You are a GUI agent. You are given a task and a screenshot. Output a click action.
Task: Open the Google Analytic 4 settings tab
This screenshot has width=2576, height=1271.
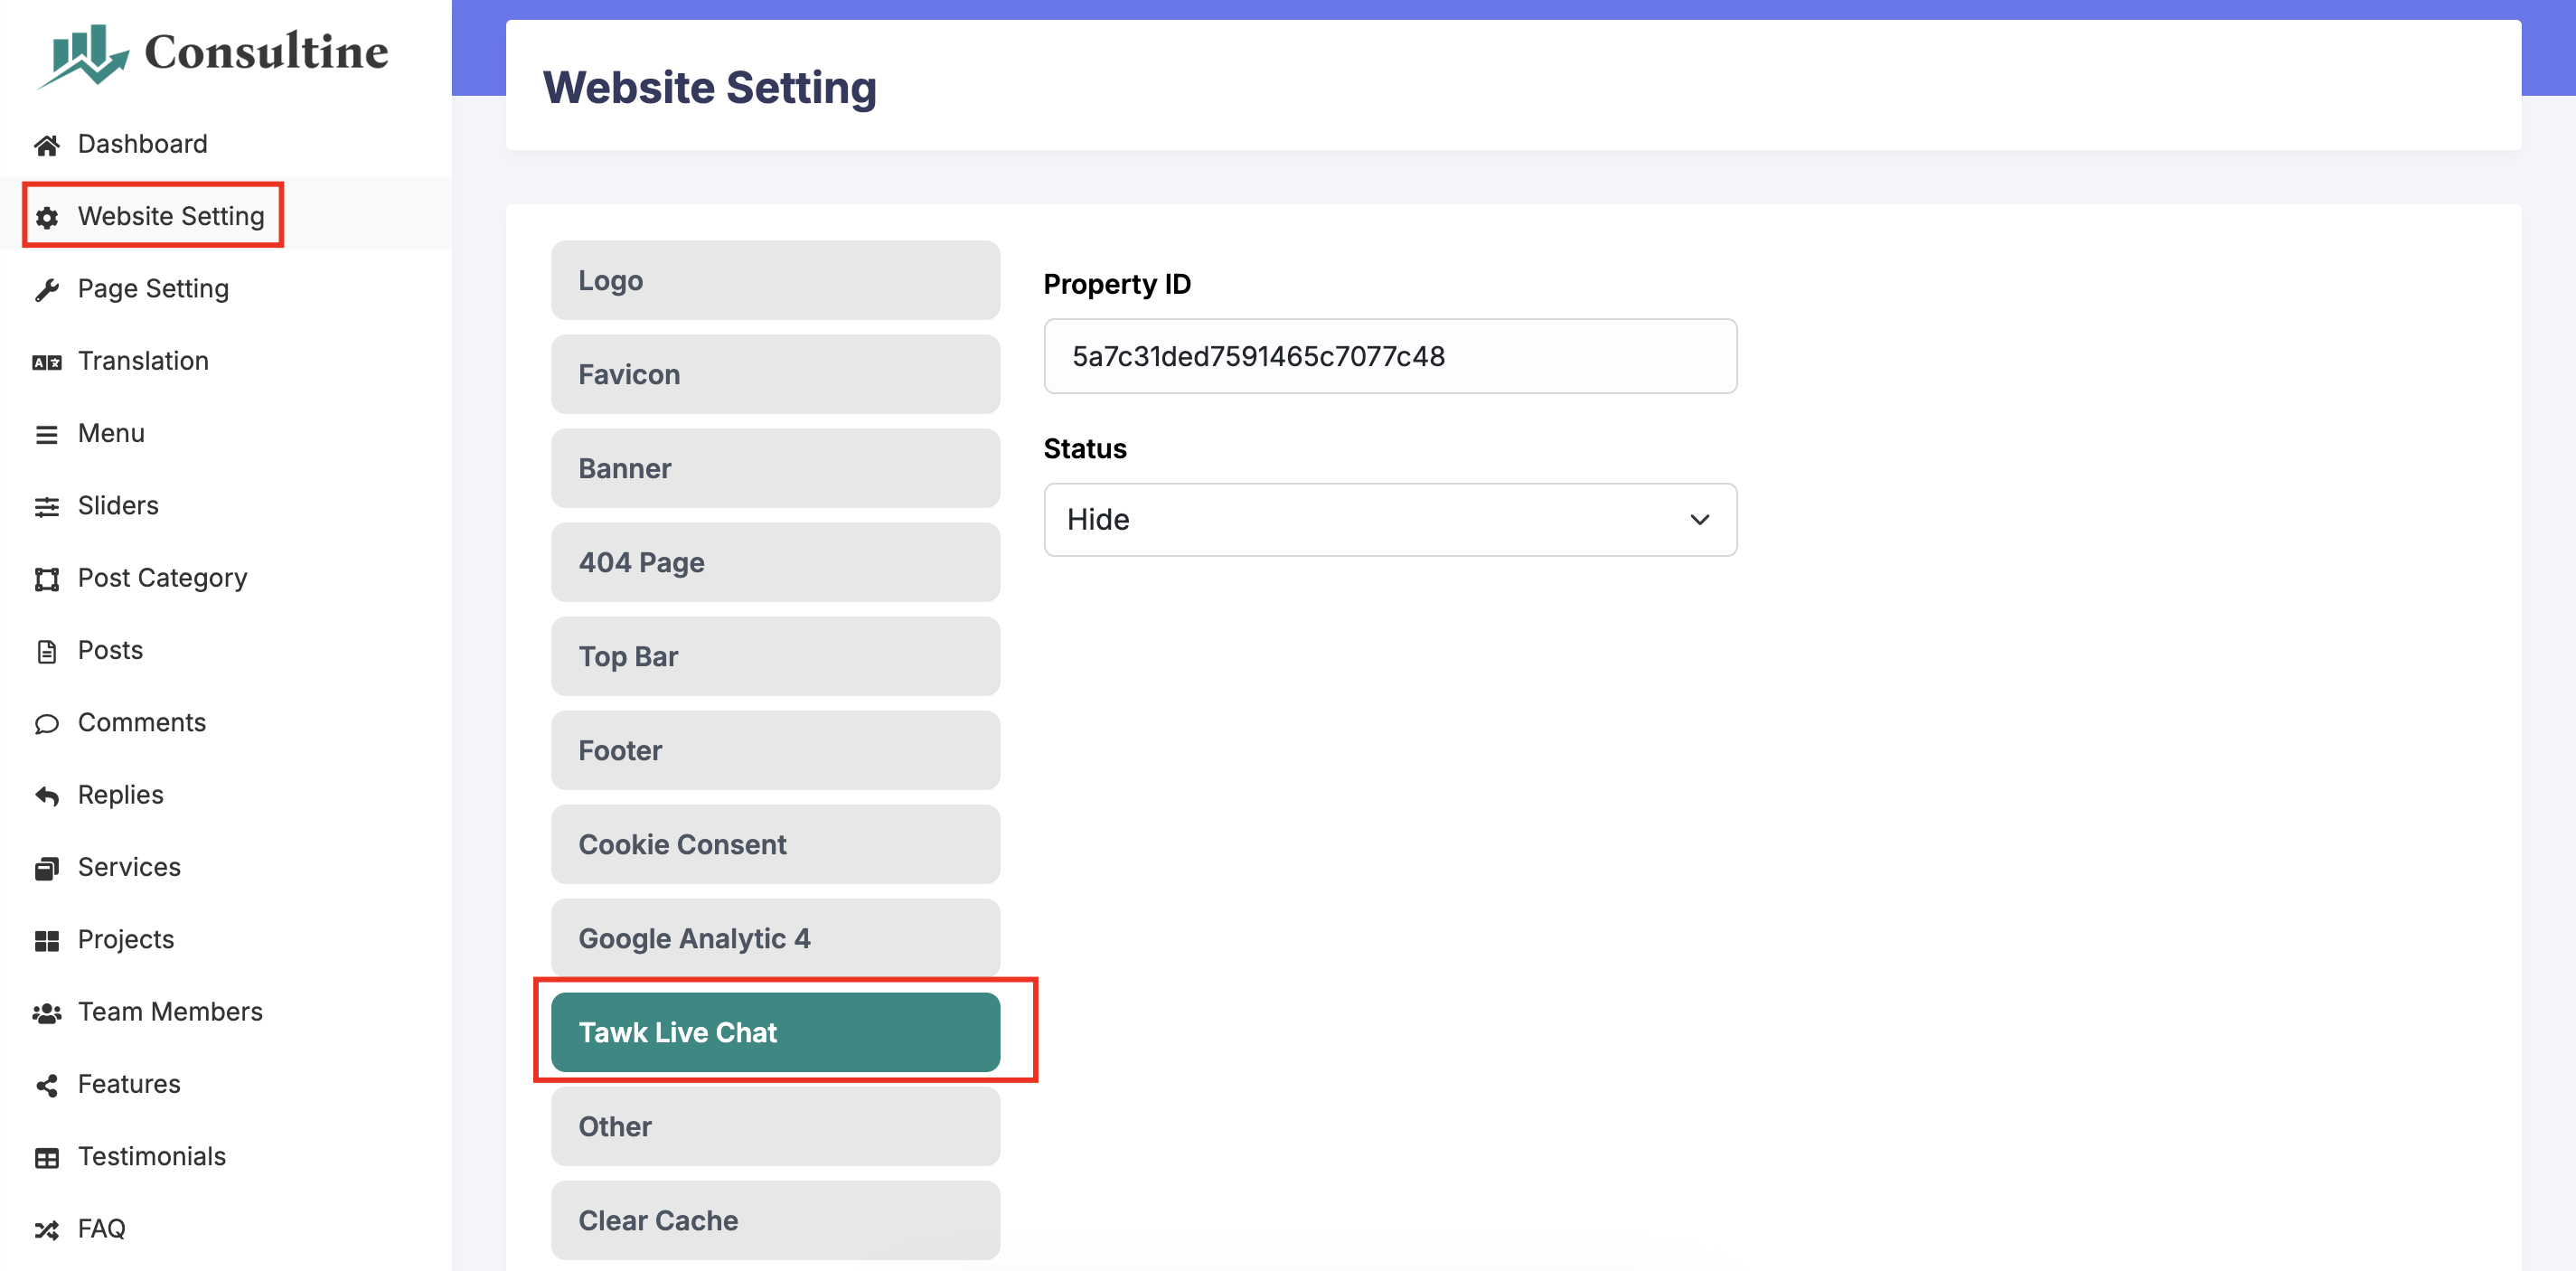(x=775, y=938)
